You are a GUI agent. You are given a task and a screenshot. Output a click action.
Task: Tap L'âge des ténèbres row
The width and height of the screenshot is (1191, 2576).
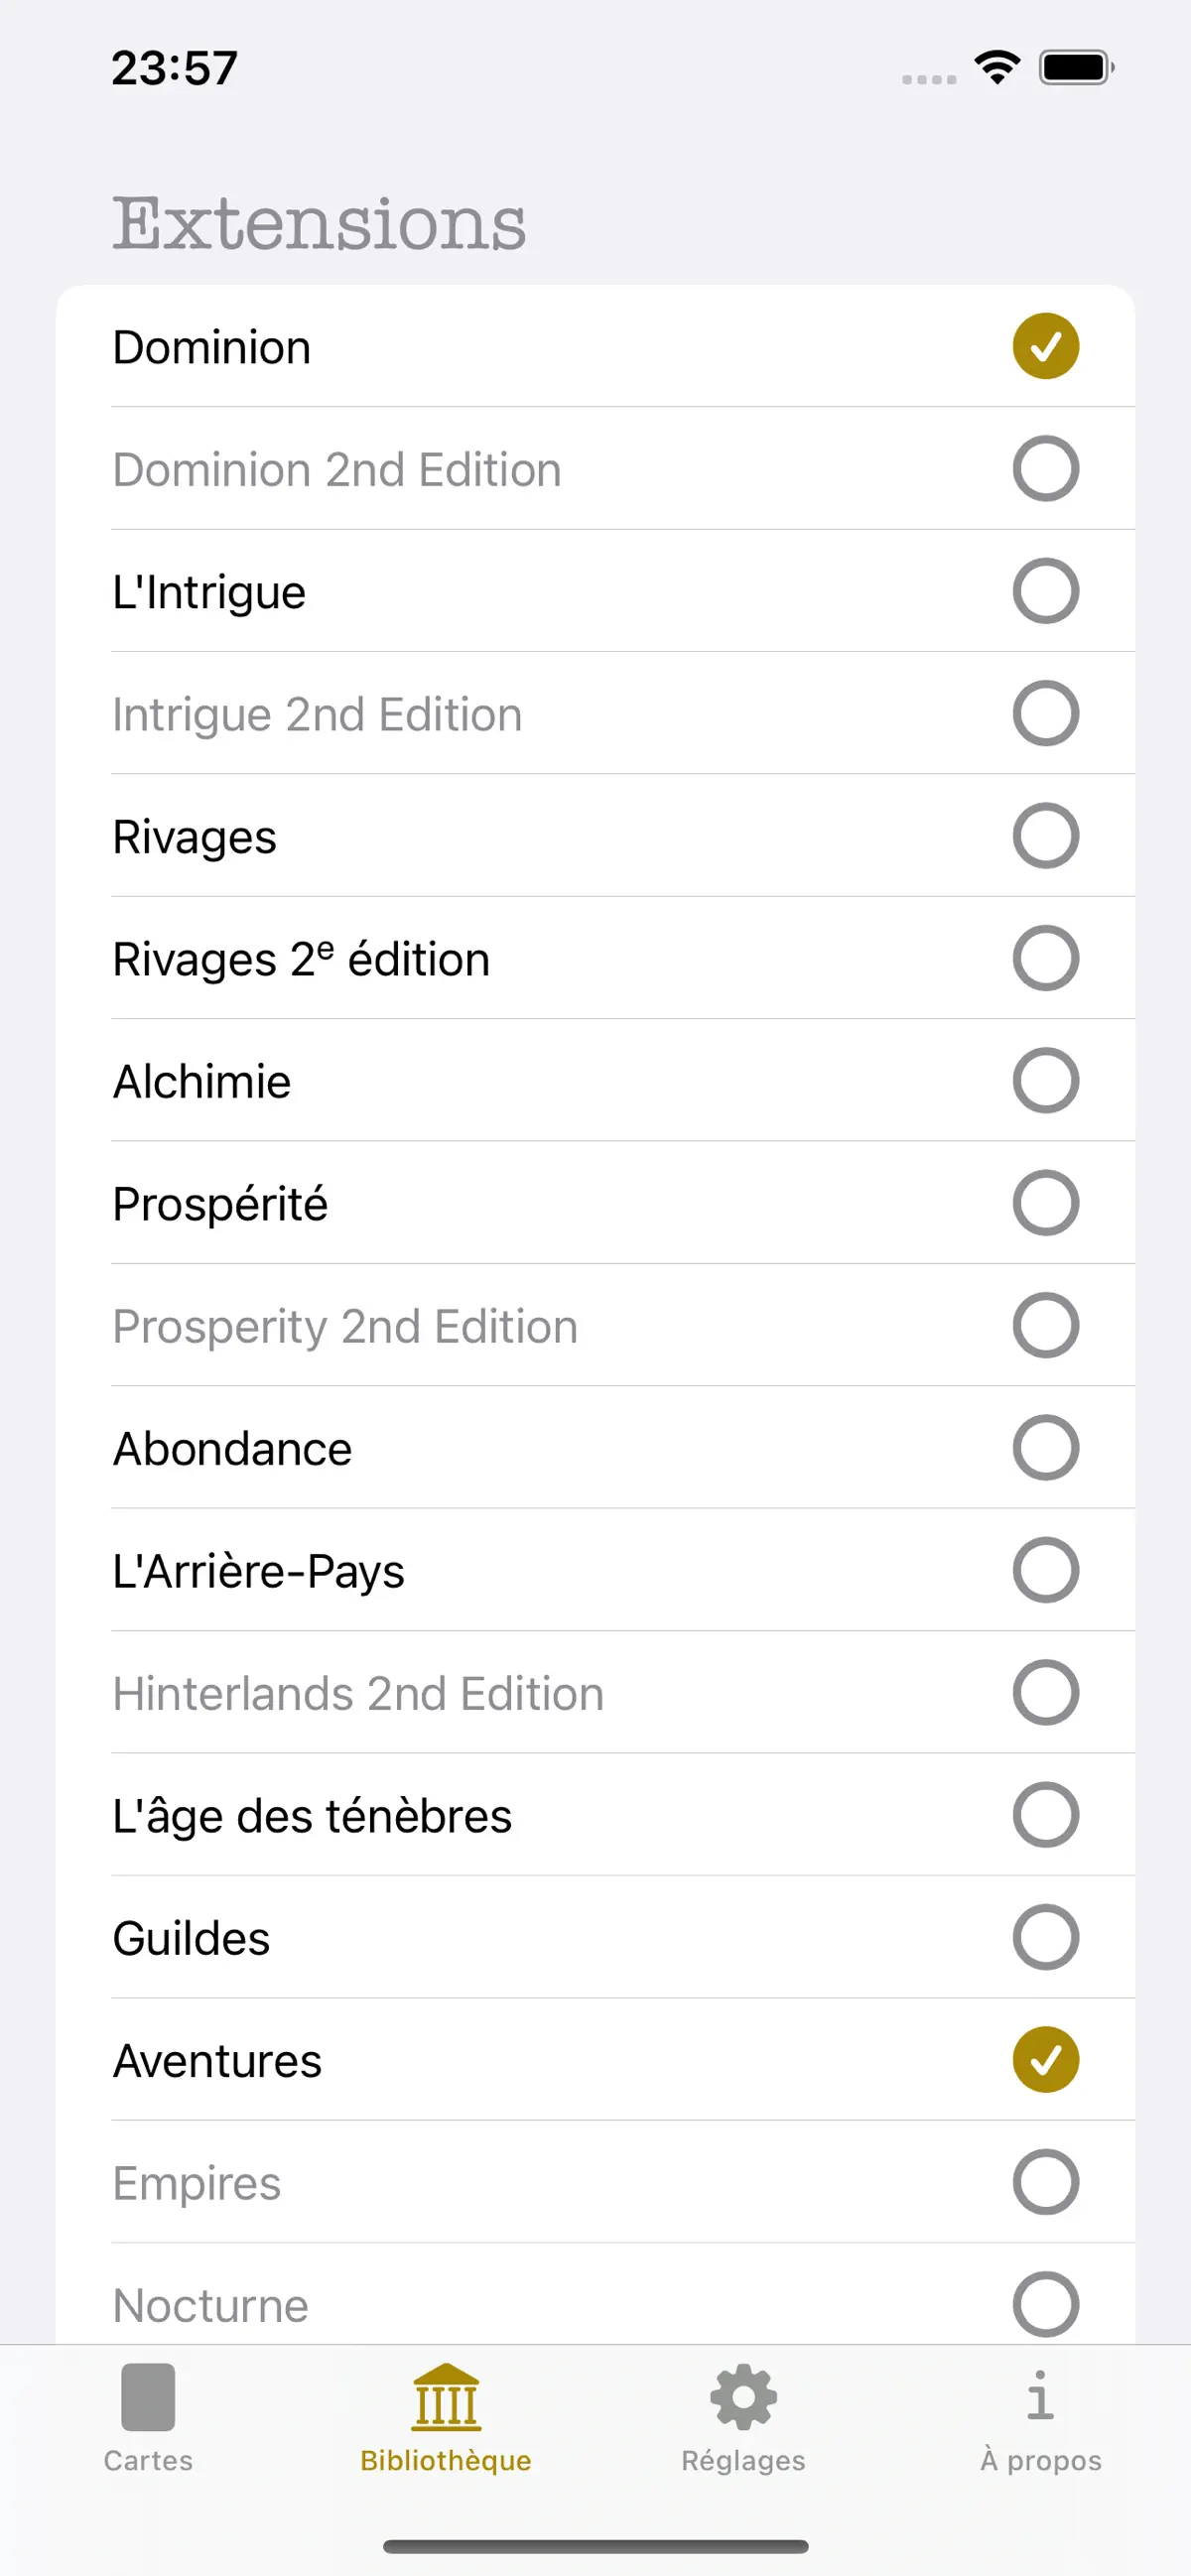click(595, 1815)
